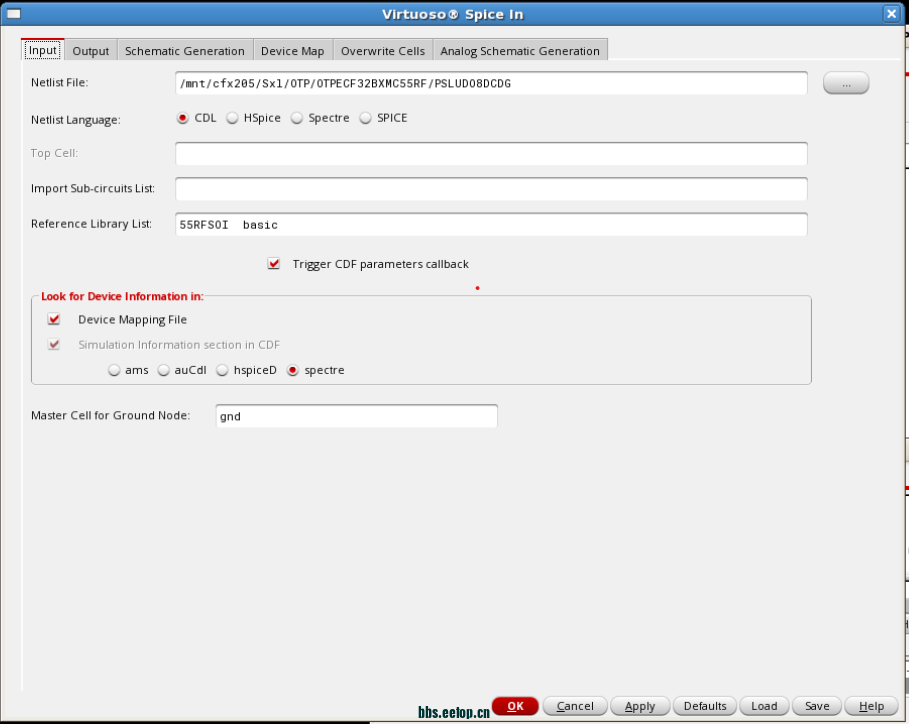The image size is (909, 724).
Task: Click the Reference Library List field
Action: click(491, 224)
